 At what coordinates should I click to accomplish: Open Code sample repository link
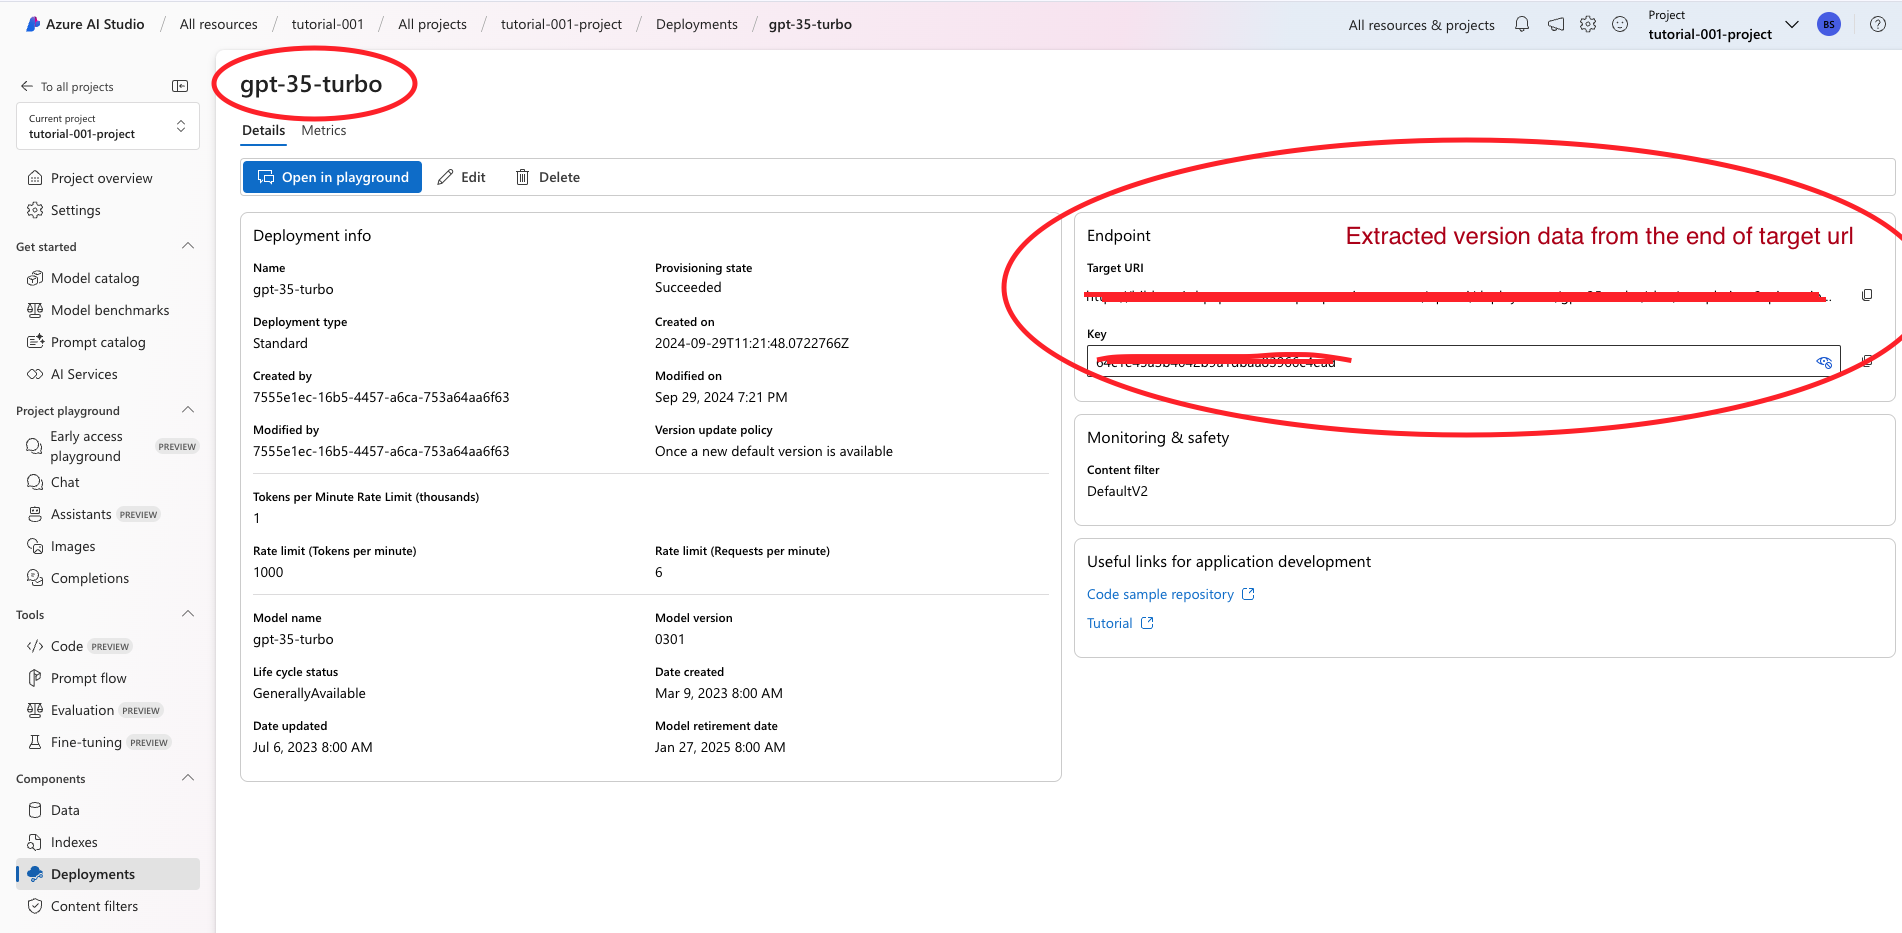(1170, 594)
